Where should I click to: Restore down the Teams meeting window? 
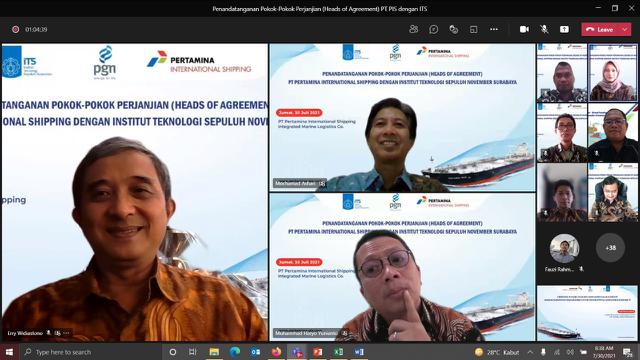615,8
